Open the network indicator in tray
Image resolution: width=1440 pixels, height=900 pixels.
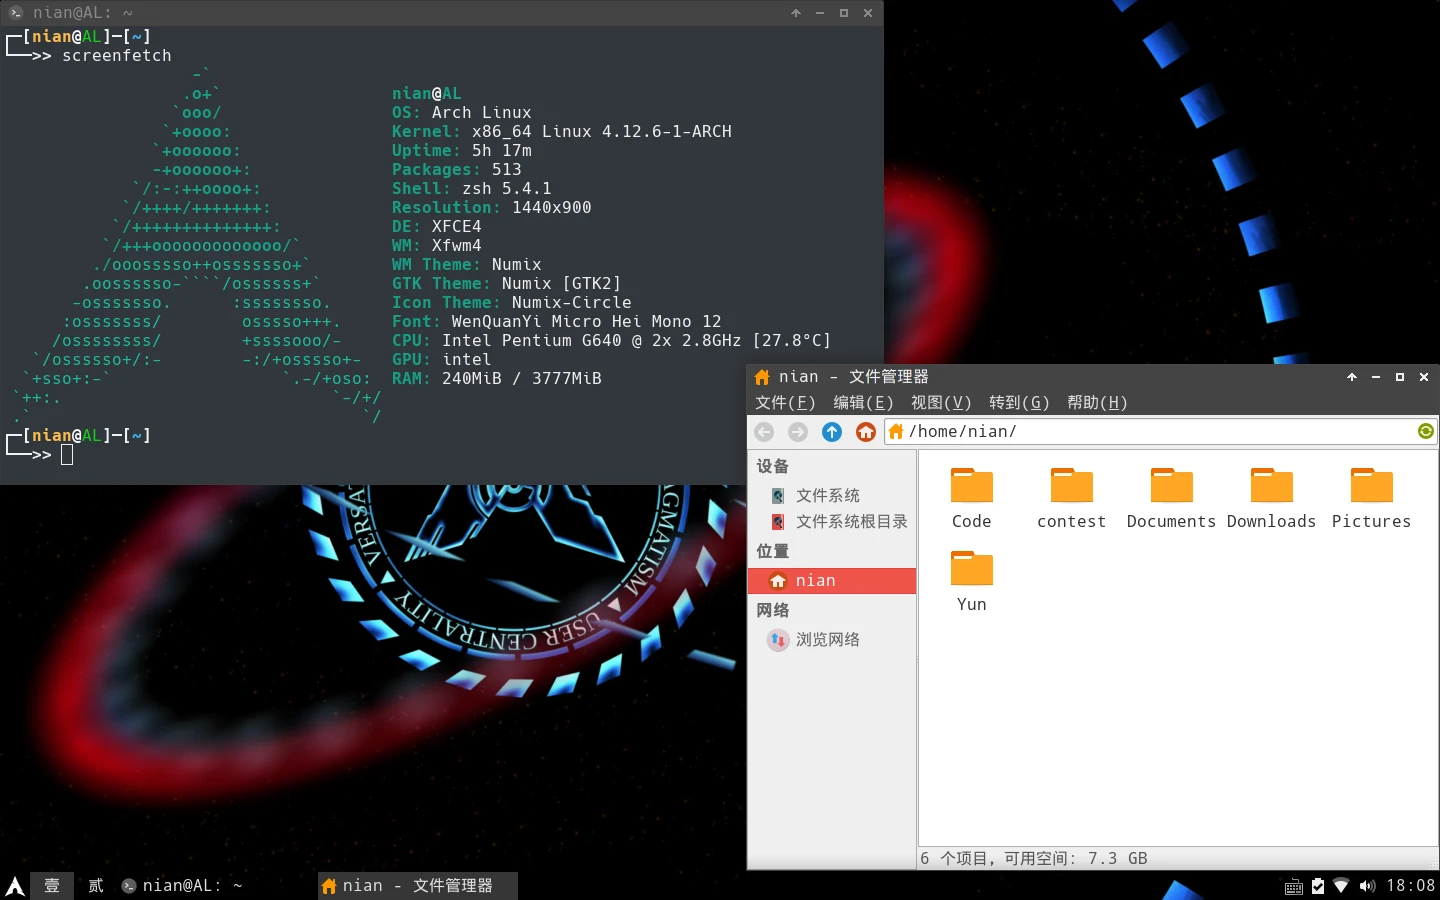(x=1342, y=886)
